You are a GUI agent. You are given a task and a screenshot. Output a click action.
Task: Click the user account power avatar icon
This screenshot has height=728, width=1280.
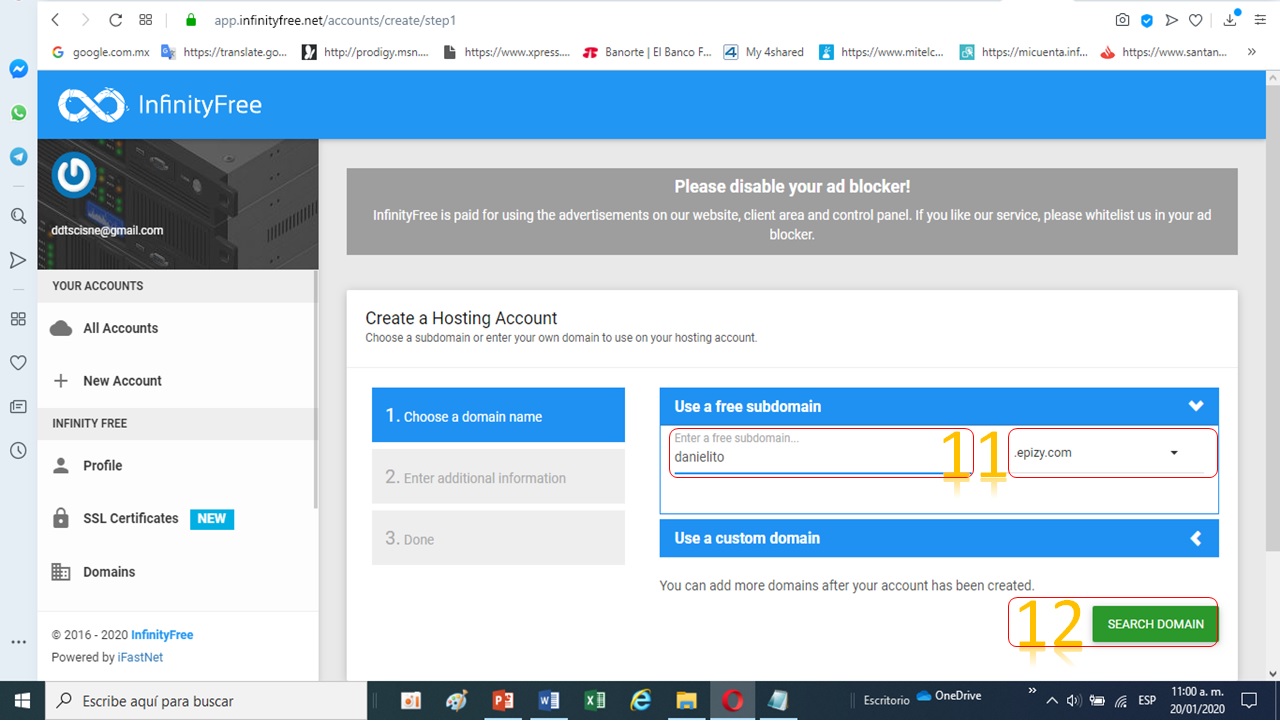click(73, 176)
